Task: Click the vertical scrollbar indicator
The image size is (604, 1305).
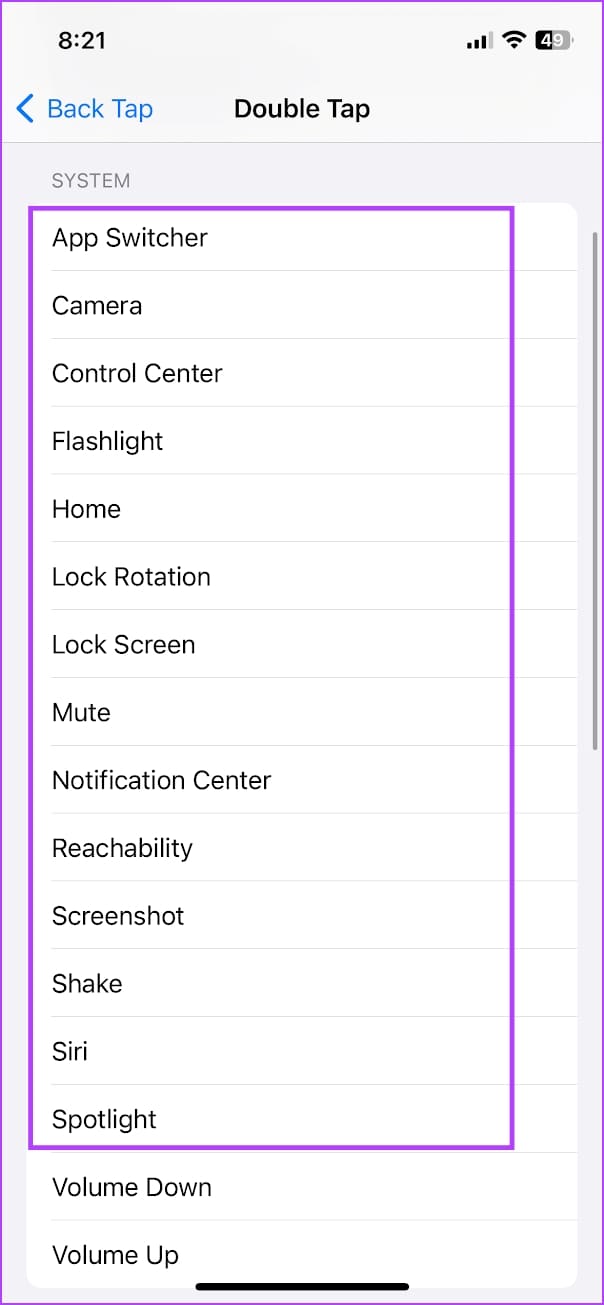Action: tap(596, 490)
